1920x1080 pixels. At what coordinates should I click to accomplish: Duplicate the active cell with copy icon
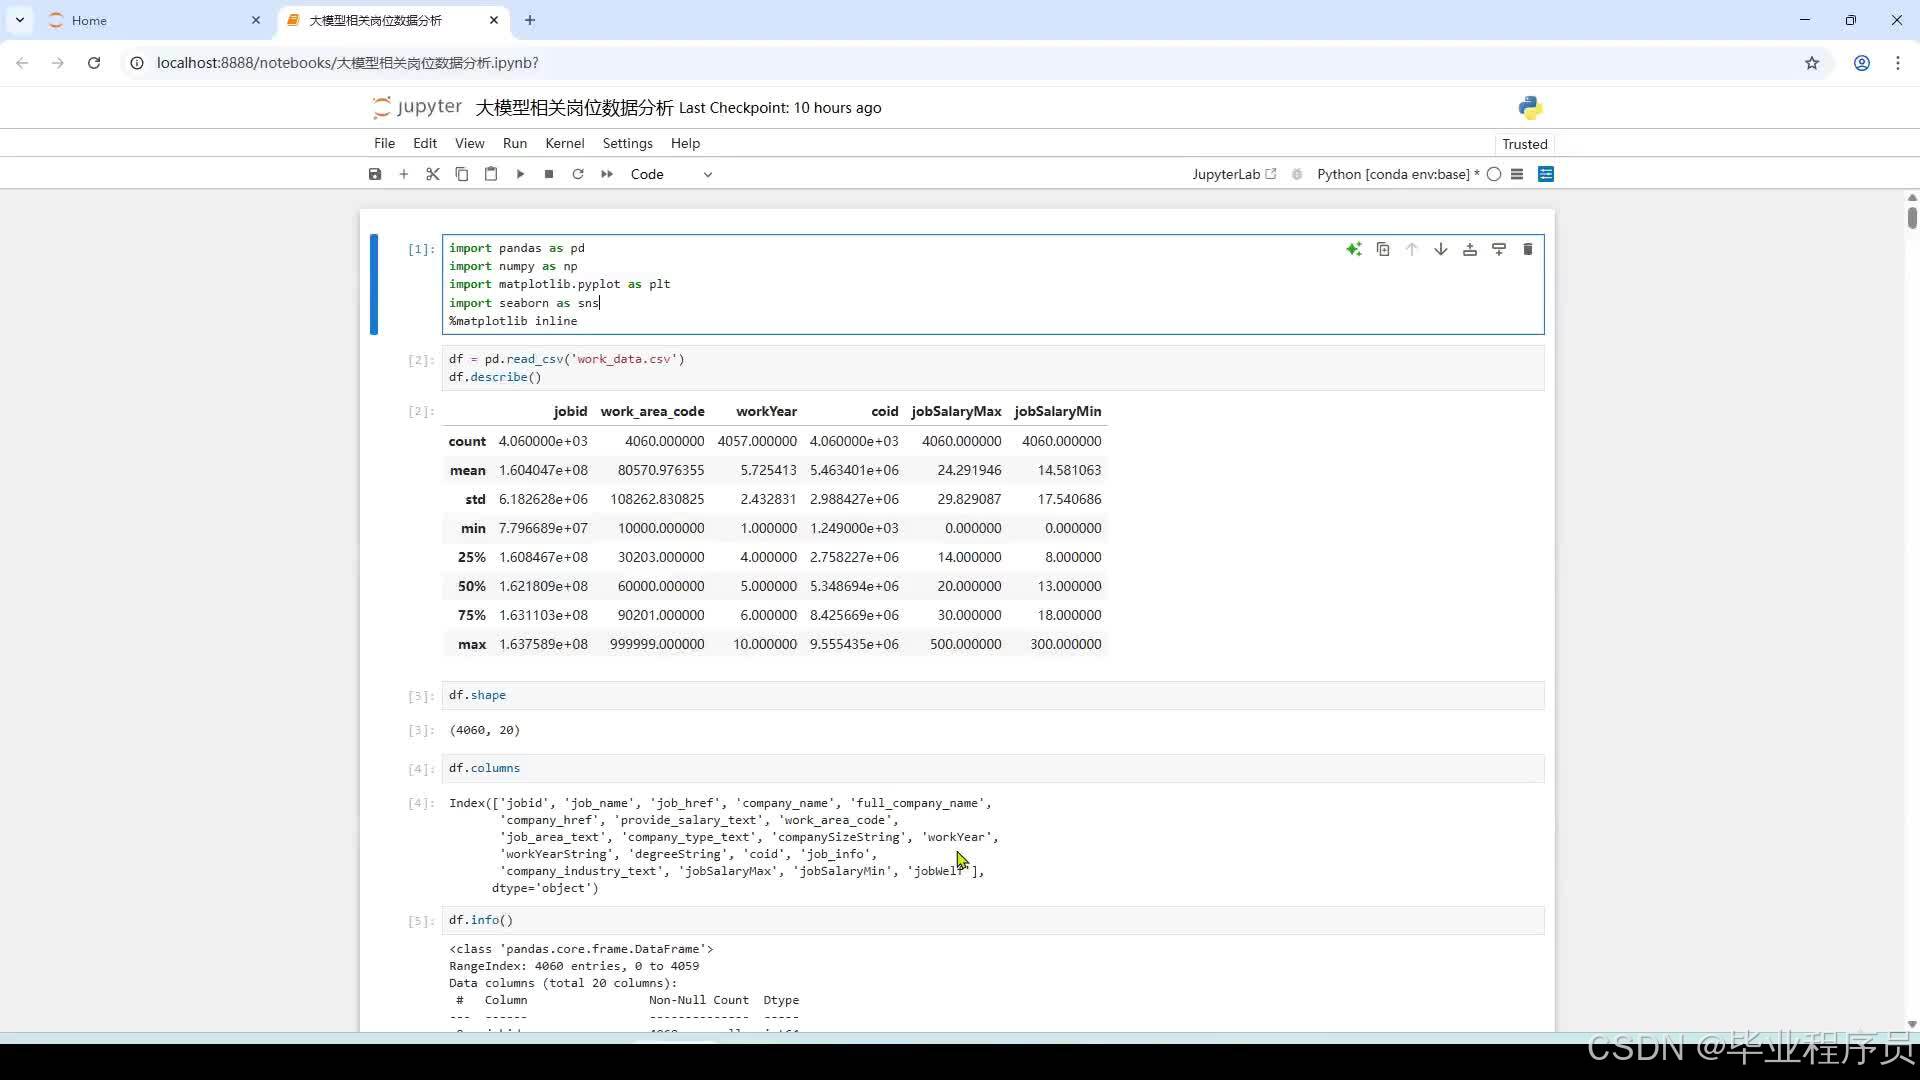click(x=1383, y=249)
